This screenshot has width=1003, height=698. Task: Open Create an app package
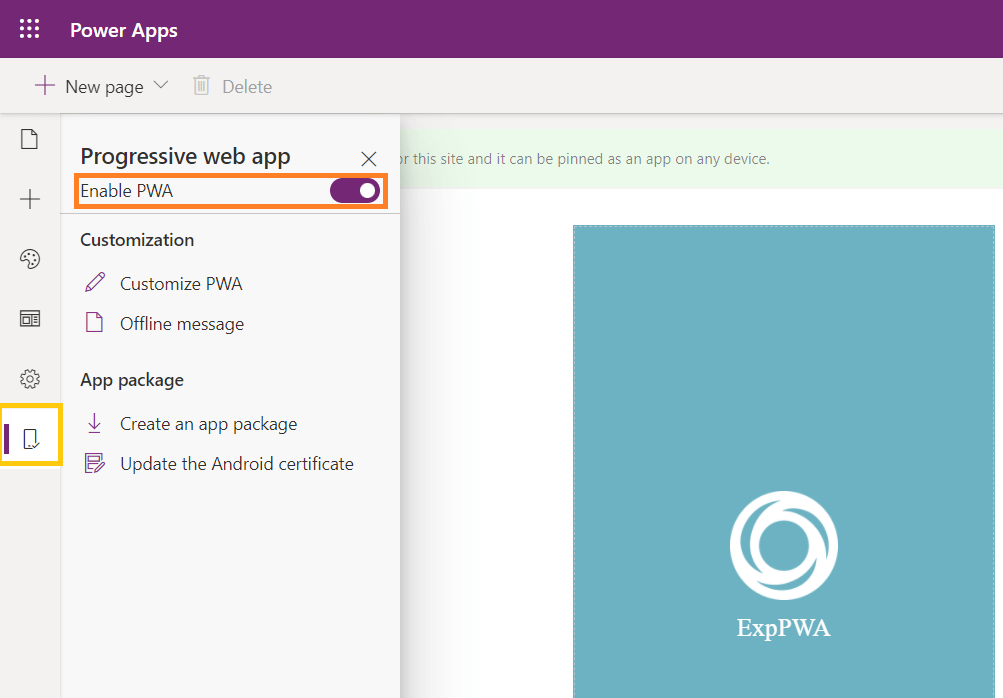click(208, 424)
